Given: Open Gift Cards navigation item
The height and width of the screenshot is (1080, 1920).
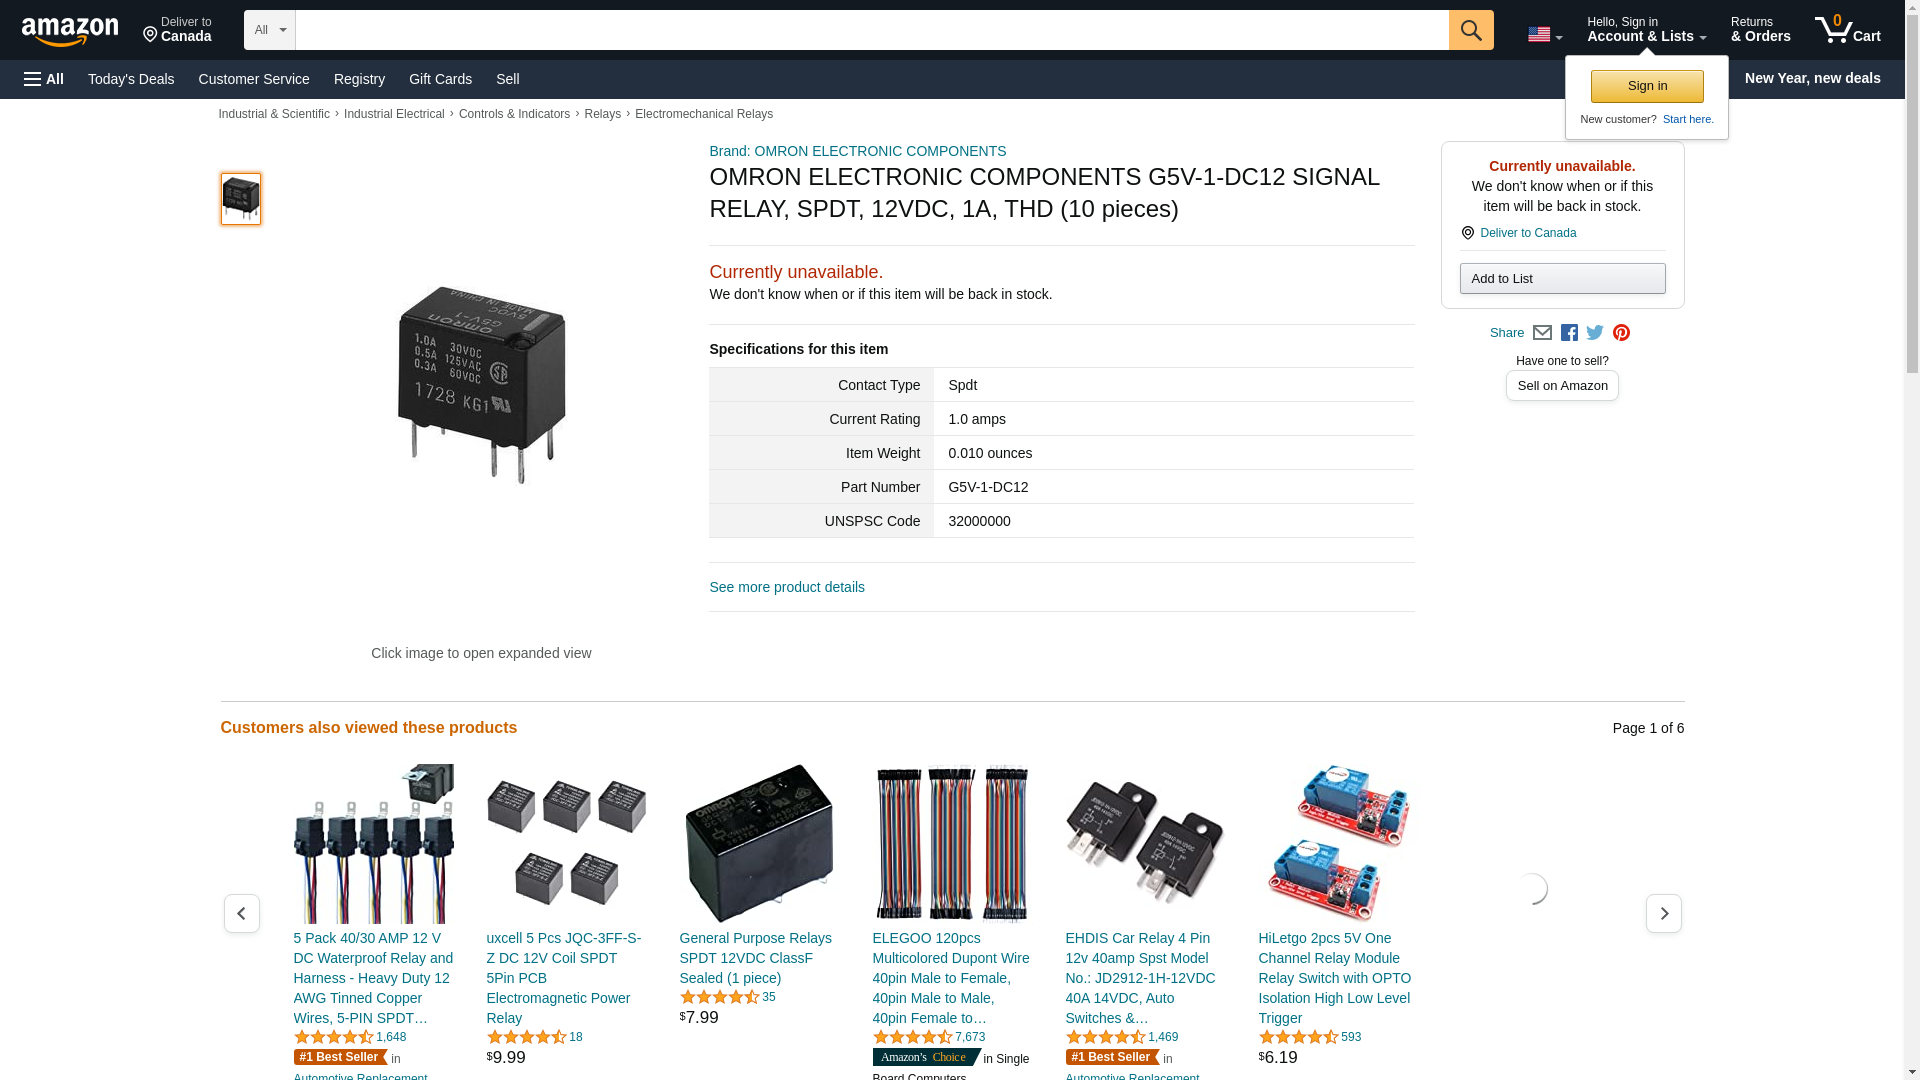Looking at the screenshot, I should point(440,79).
